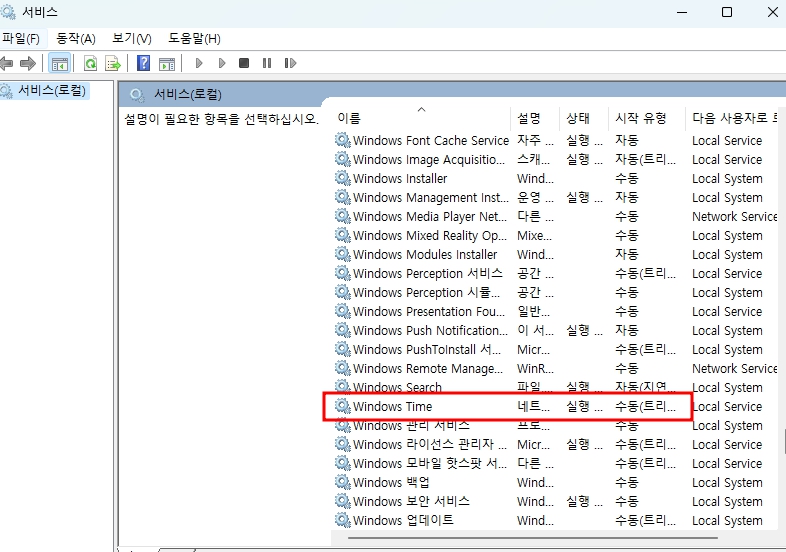Select the Windows Perception 서비스 row
Image resolution: width=786 pixels, height=552 pixels.
555,273
